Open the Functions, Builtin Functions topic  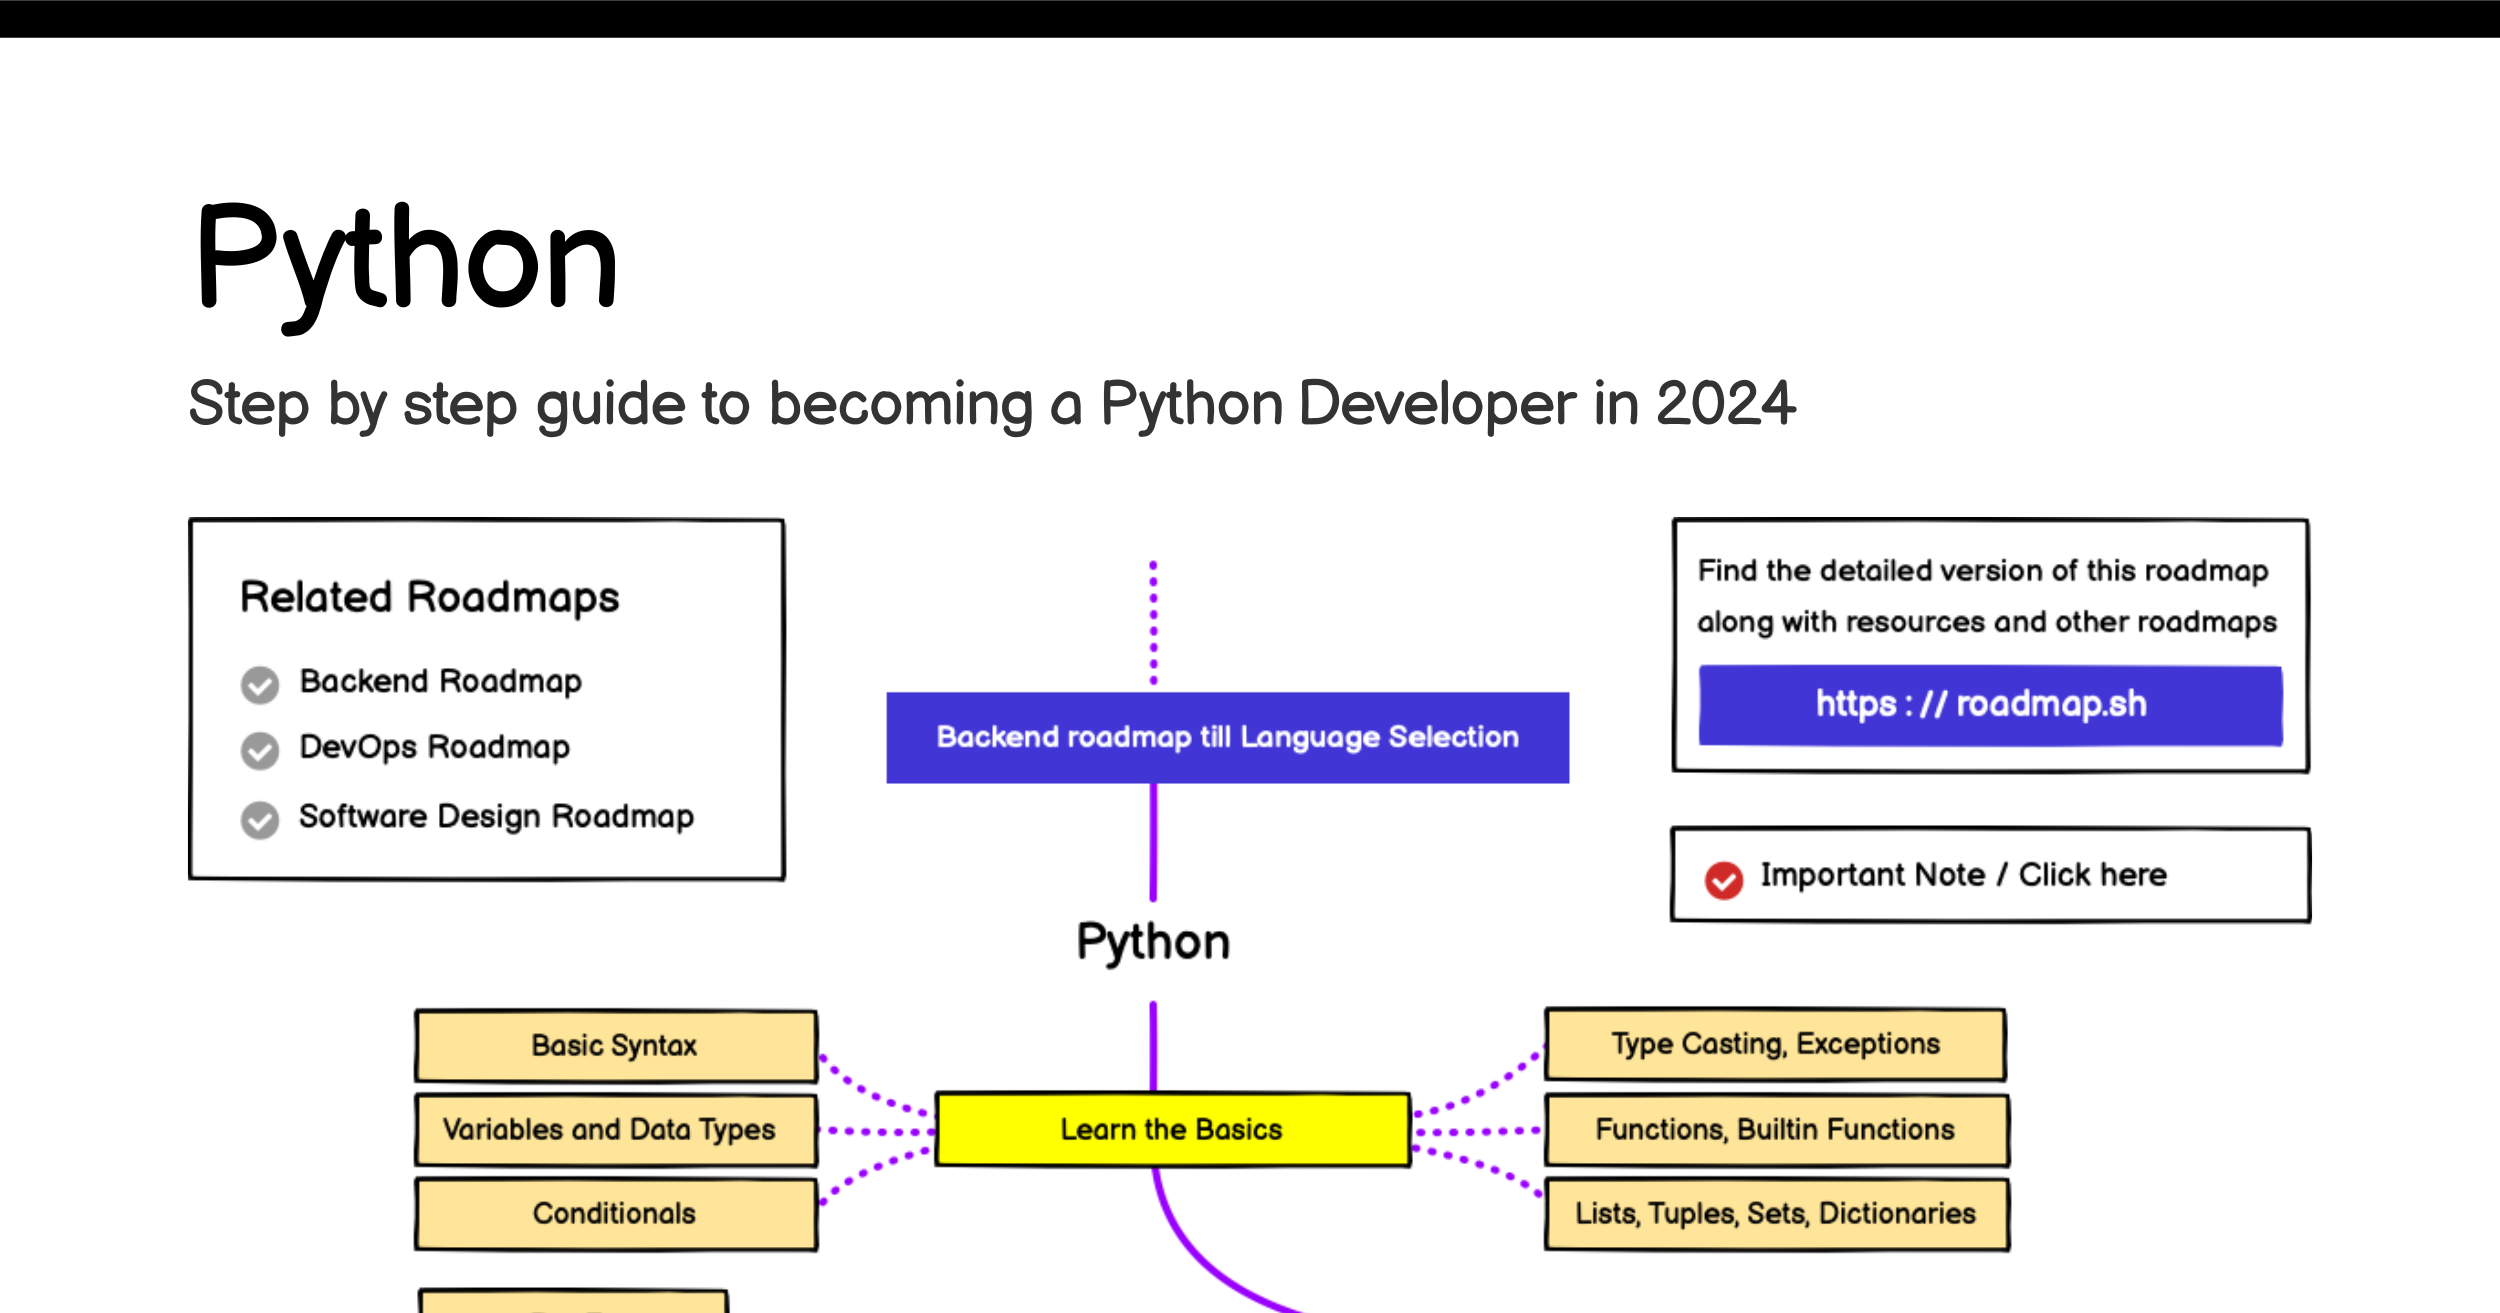coord(1776,1130)
